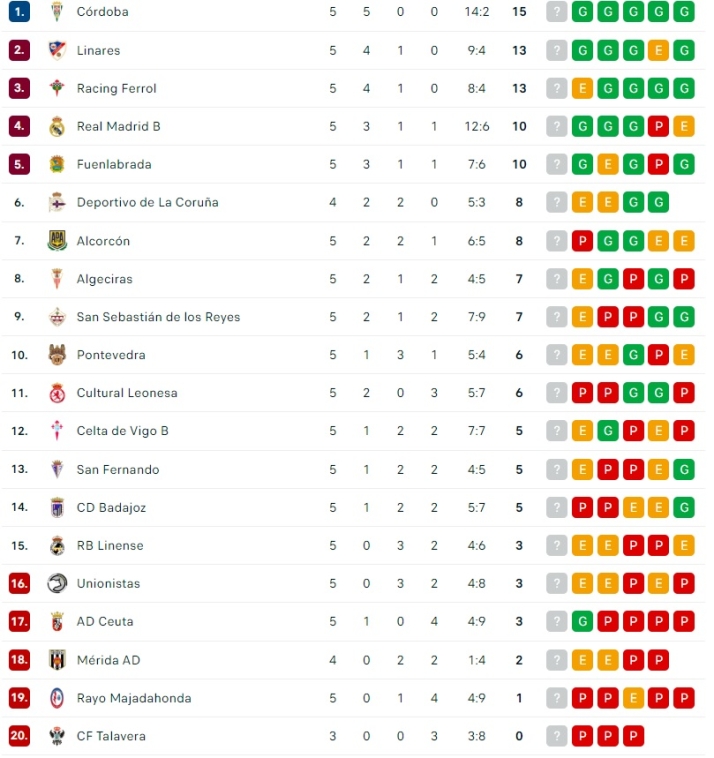Open San Sebastián de los Reyes link
714x758 pixels.
tap(158, 317)
